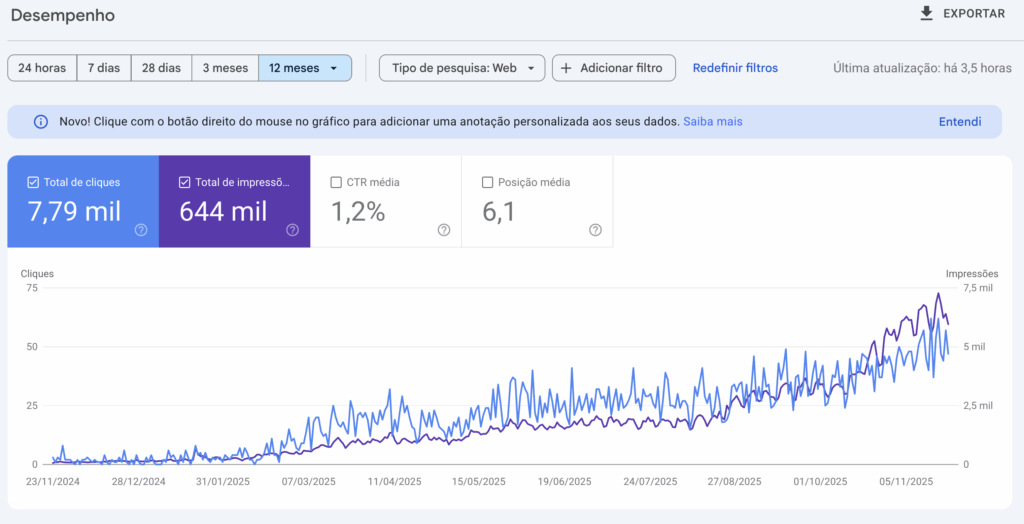
Task: Choose the 3 meses time range
Action: click(225, 68)
